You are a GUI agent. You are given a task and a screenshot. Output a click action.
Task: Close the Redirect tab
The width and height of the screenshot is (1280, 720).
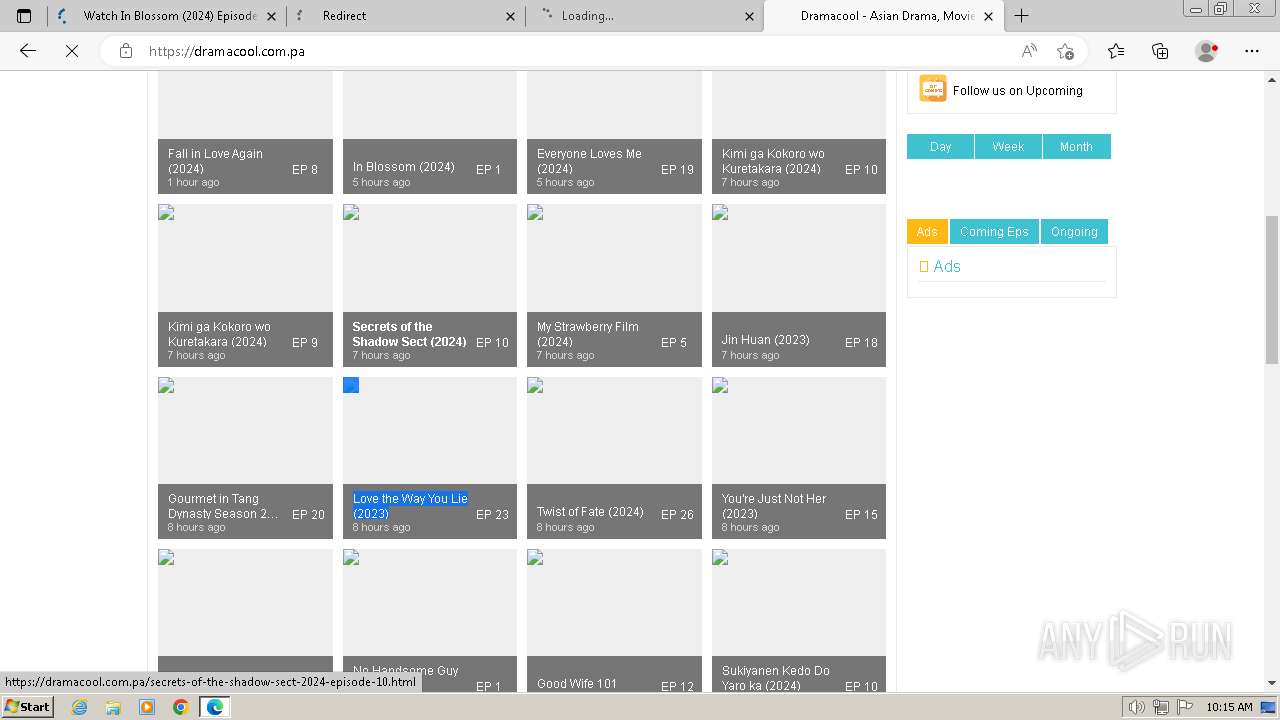click(x=511, y=16)
